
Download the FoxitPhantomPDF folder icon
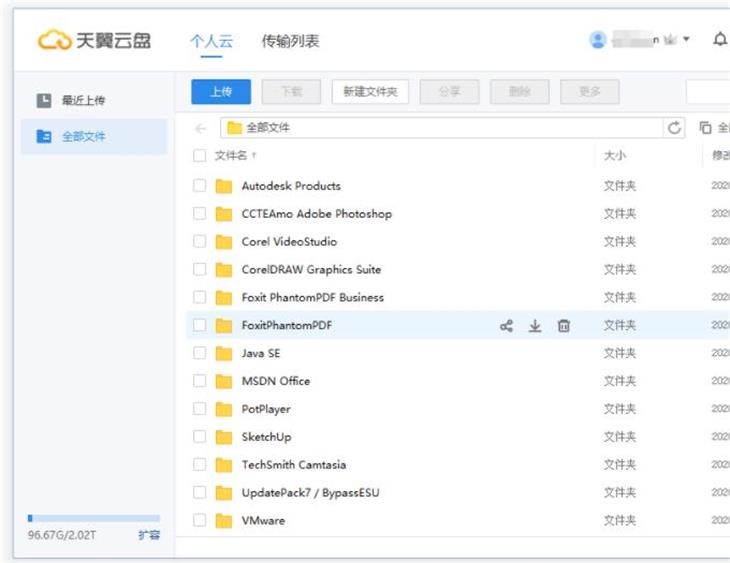tap(535, 326)
